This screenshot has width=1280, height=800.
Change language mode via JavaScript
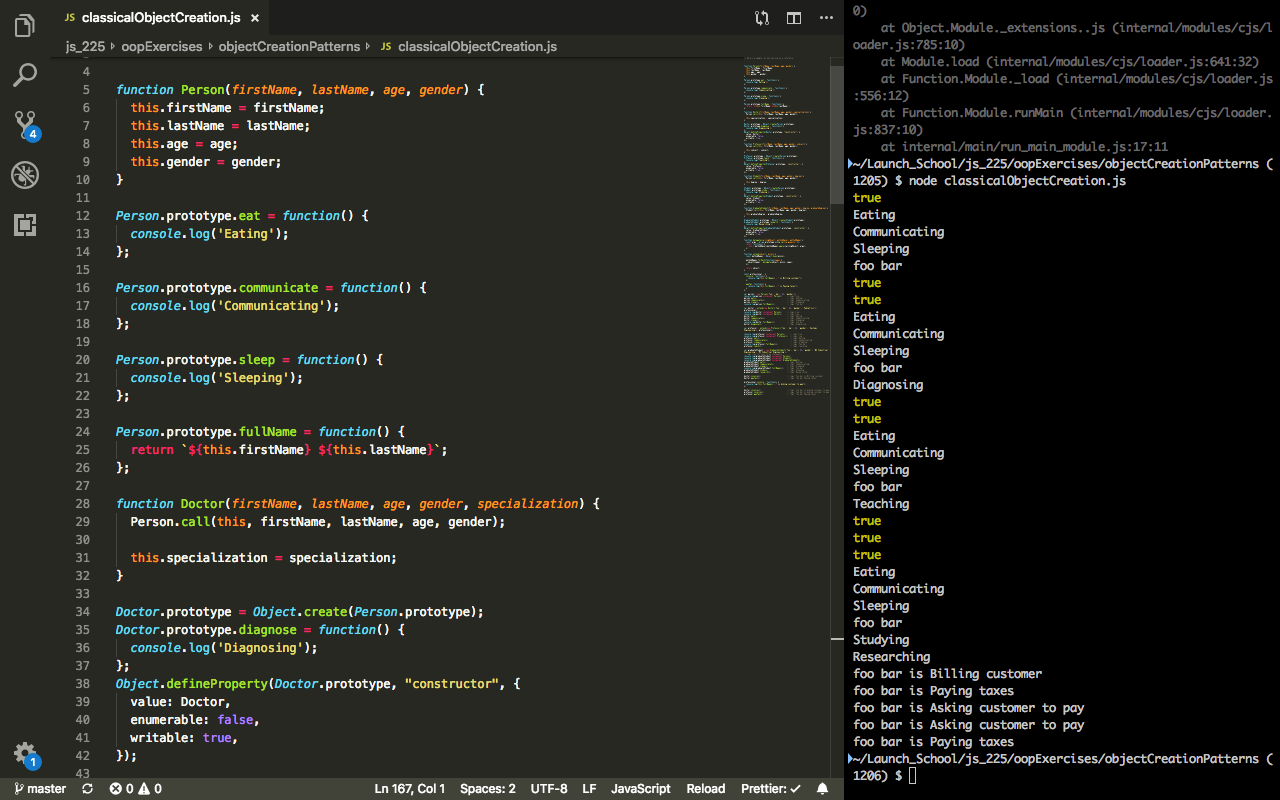click(x=641, y=788)
